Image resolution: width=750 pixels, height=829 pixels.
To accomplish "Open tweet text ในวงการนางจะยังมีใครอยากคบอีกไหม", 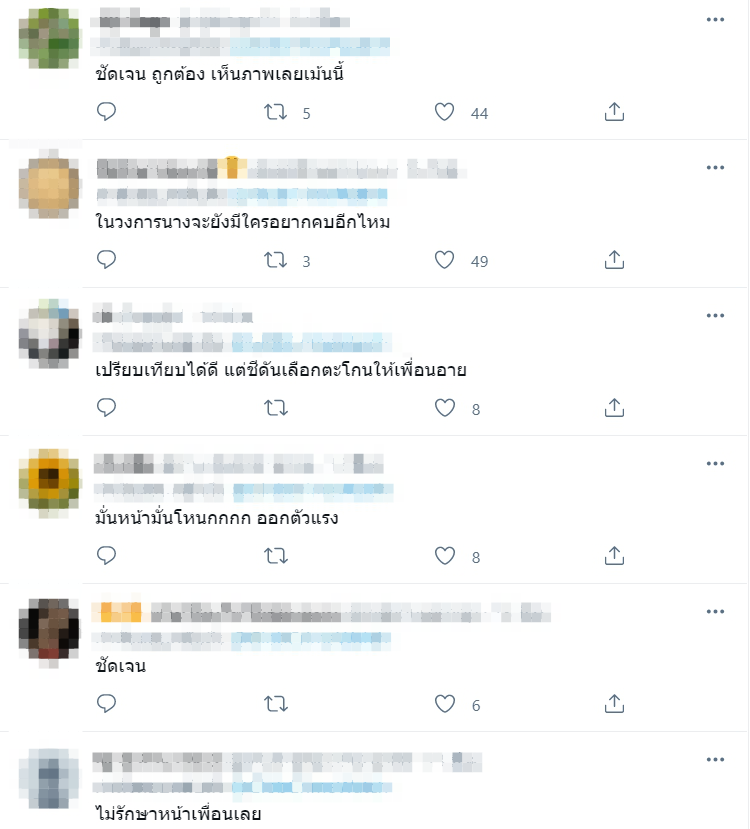I will (x=243, y=222).
